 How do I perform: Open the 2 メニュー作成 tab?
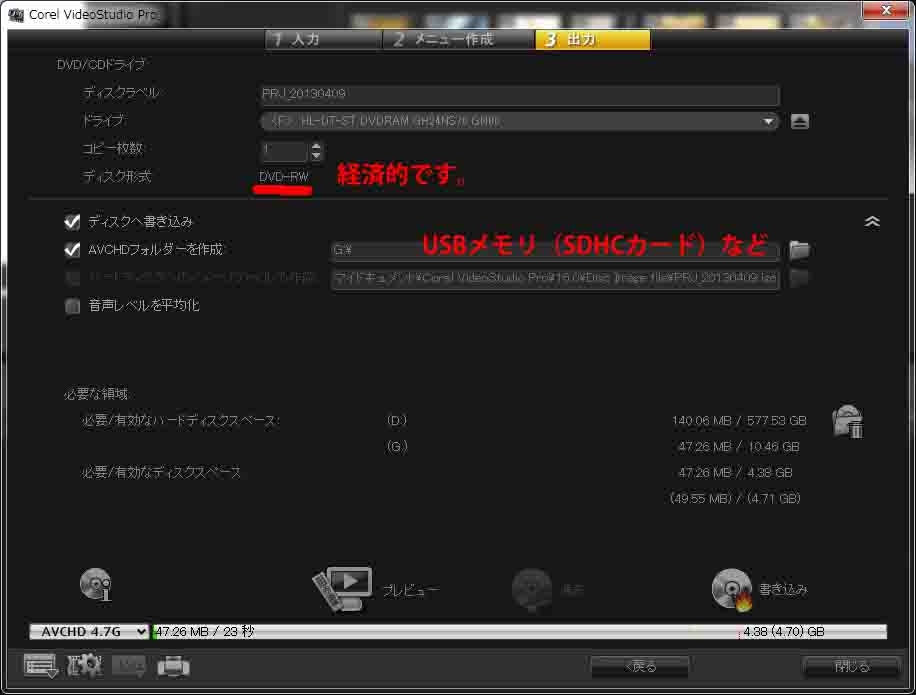pos(459,40)
